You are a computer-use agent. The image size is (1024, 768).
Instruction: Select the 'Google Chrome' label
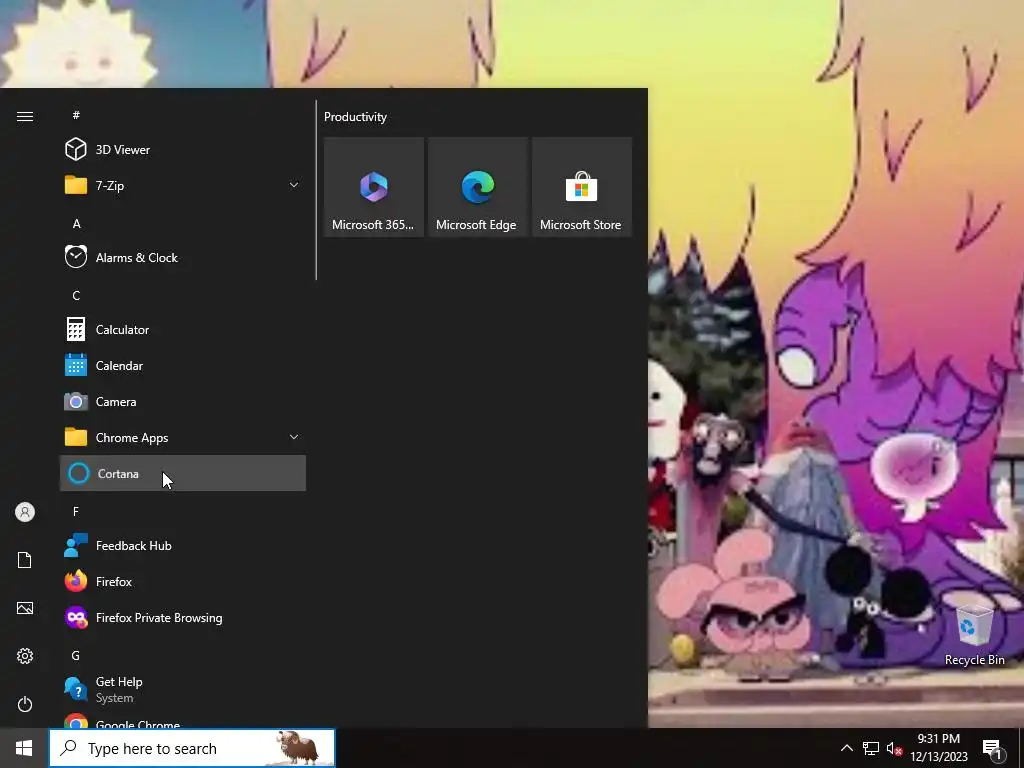pyautogui.click(x=138, y=724)
